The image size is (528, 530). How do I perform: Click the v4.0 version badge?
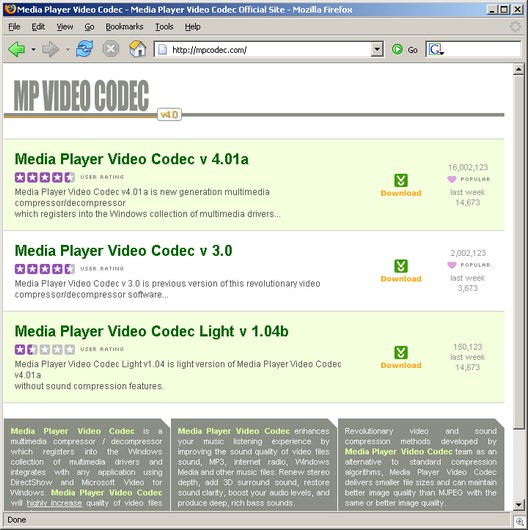[x=169, y=115]
